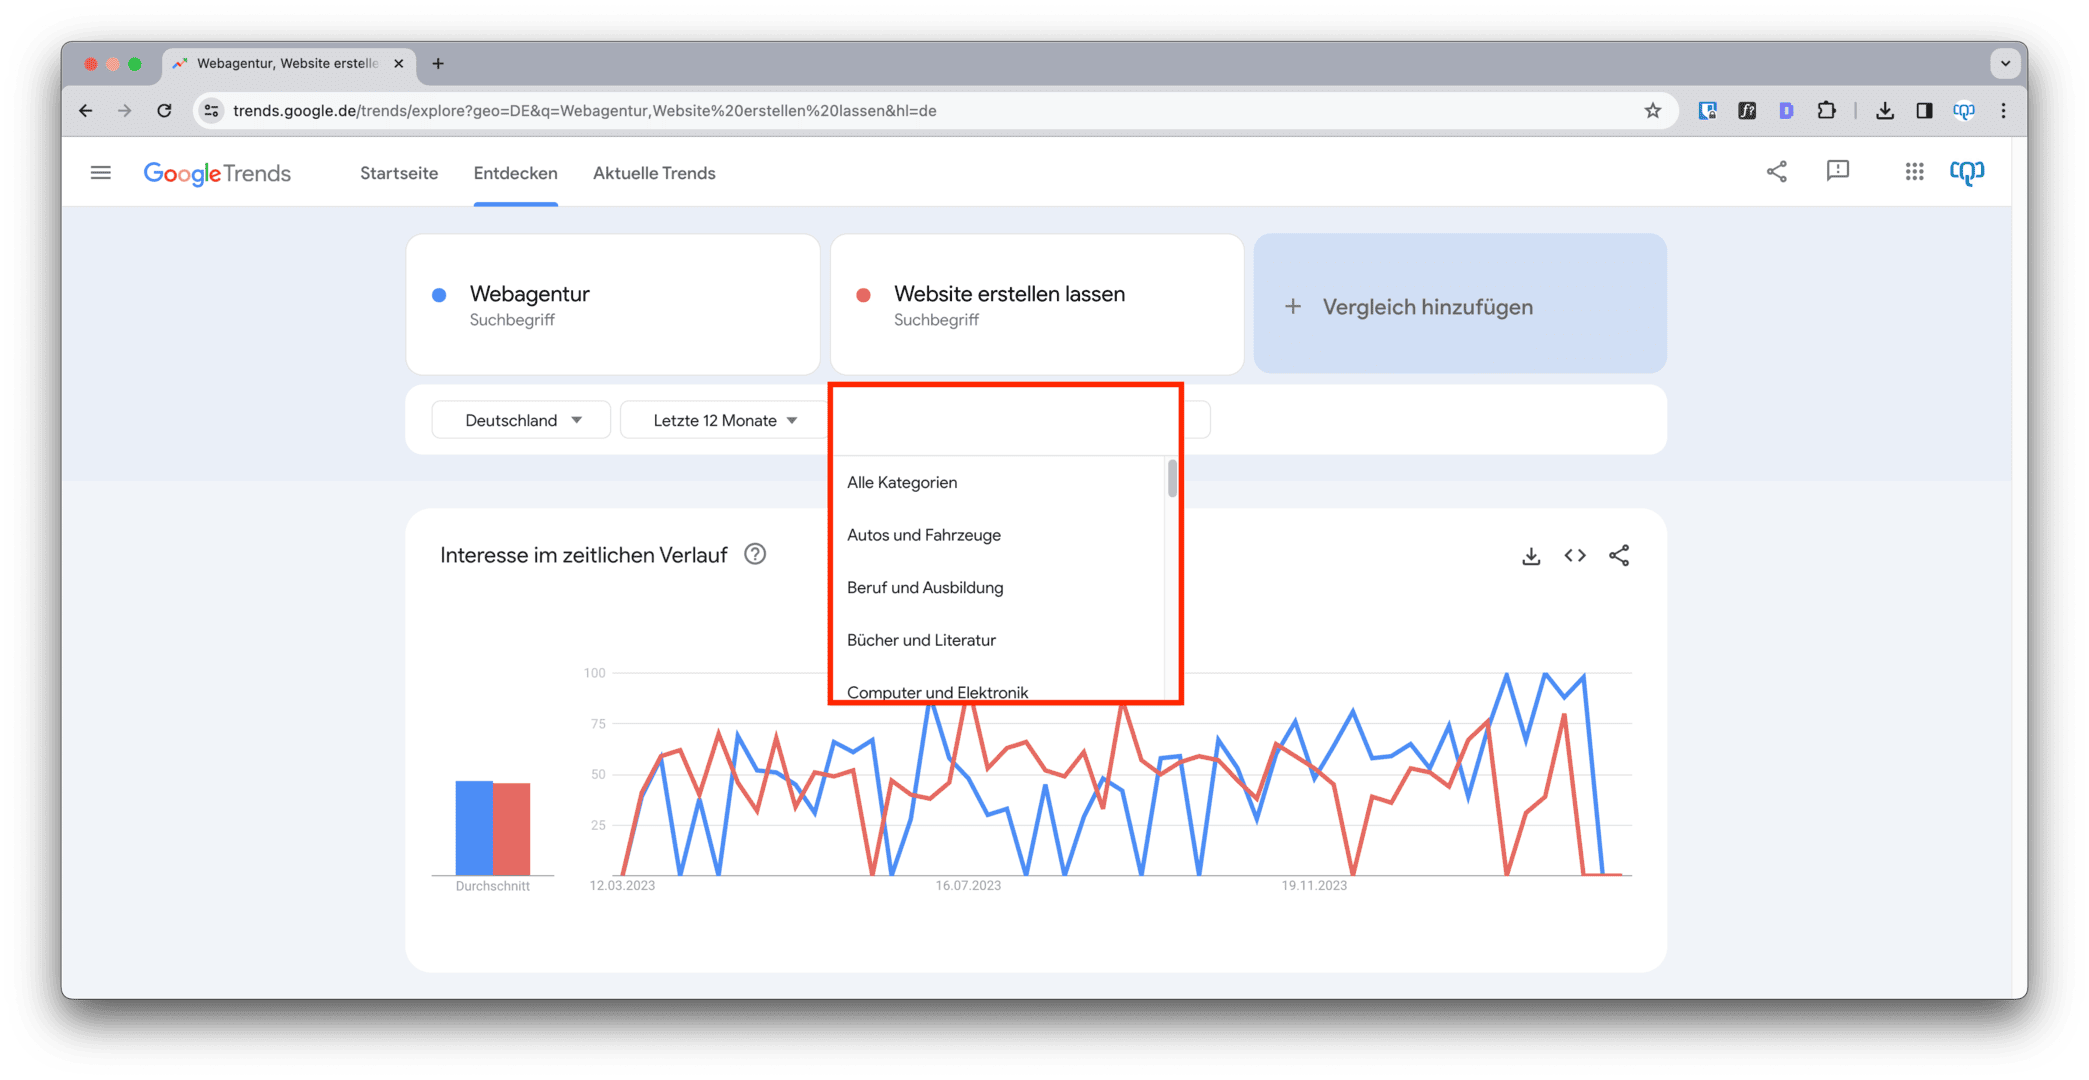Click the red Website erstellen lassen dot

tap(863, 295)
